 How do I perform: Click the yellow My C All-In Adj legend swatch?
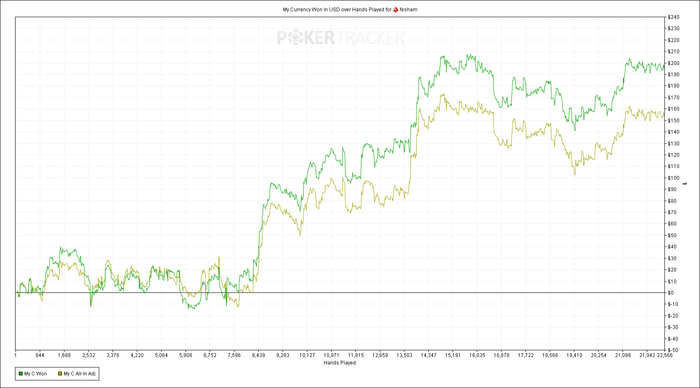[x=60, y=374]
